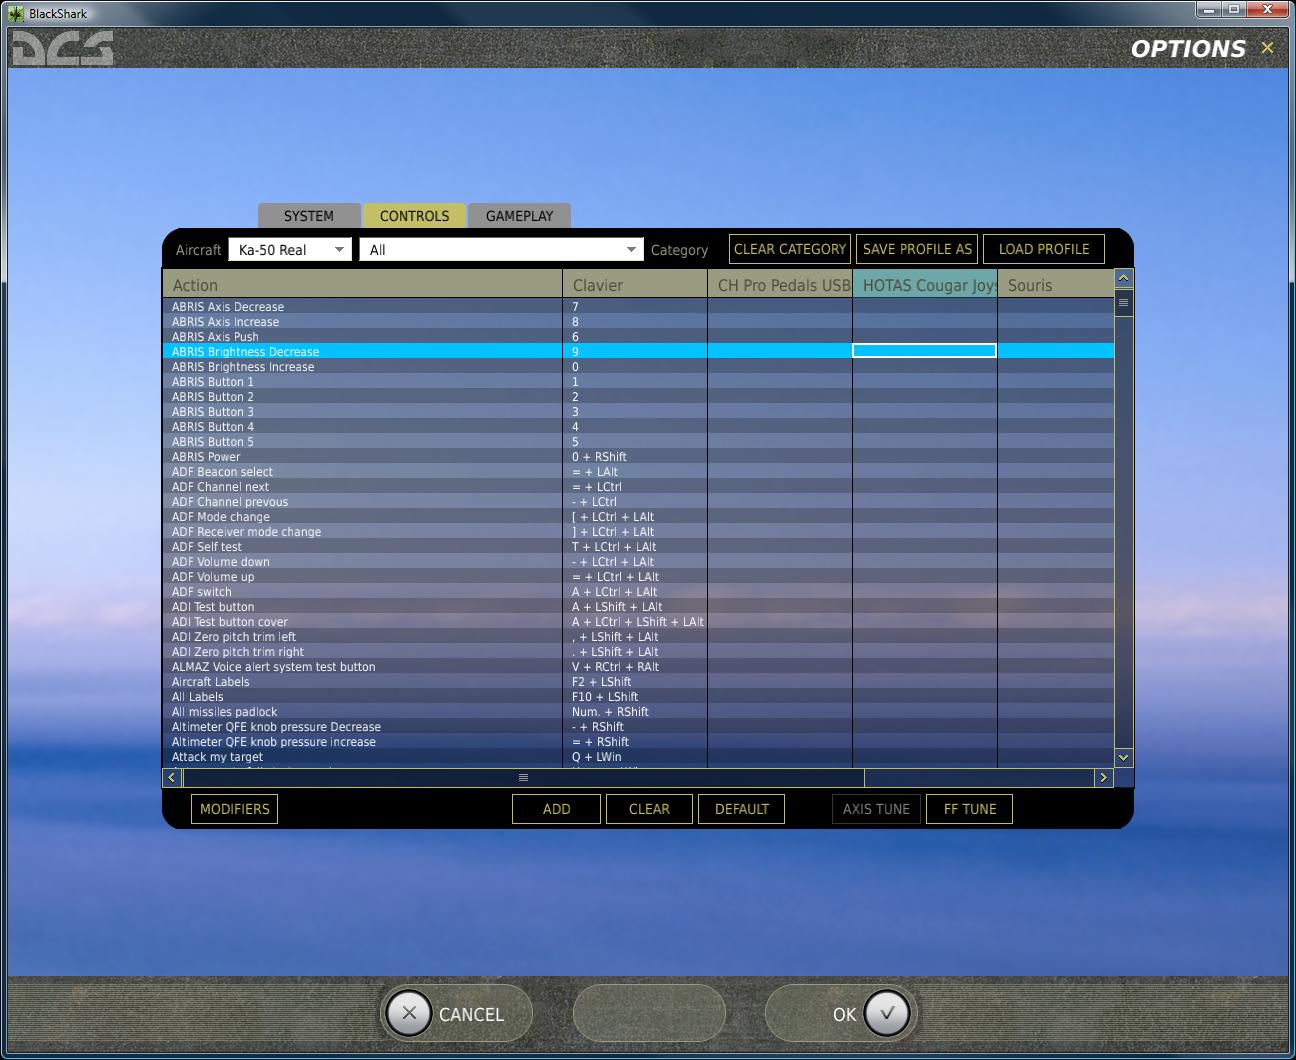Viewport: 1296px width, 1060px height.
Task: Select Altimeter QFE knob pressure Decrease row
Action: click(638, 727)
